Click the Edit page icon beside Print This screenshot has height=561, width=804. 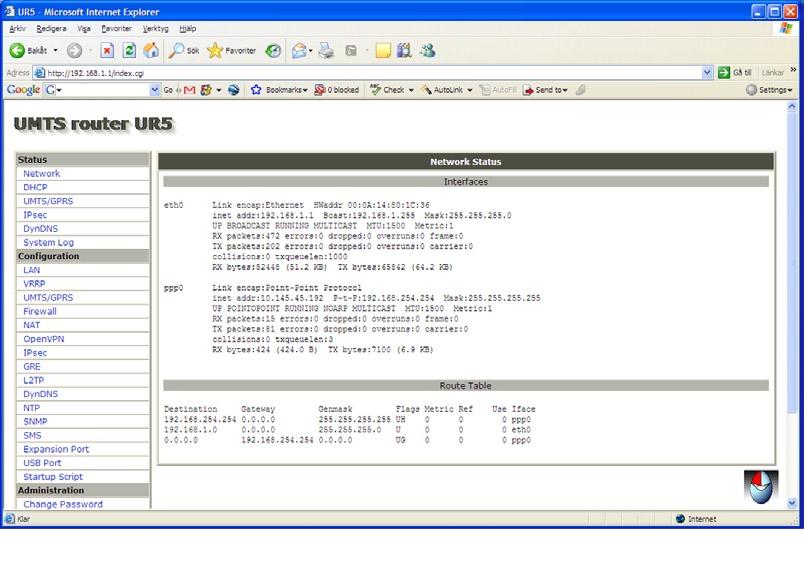tap(351, 50)
